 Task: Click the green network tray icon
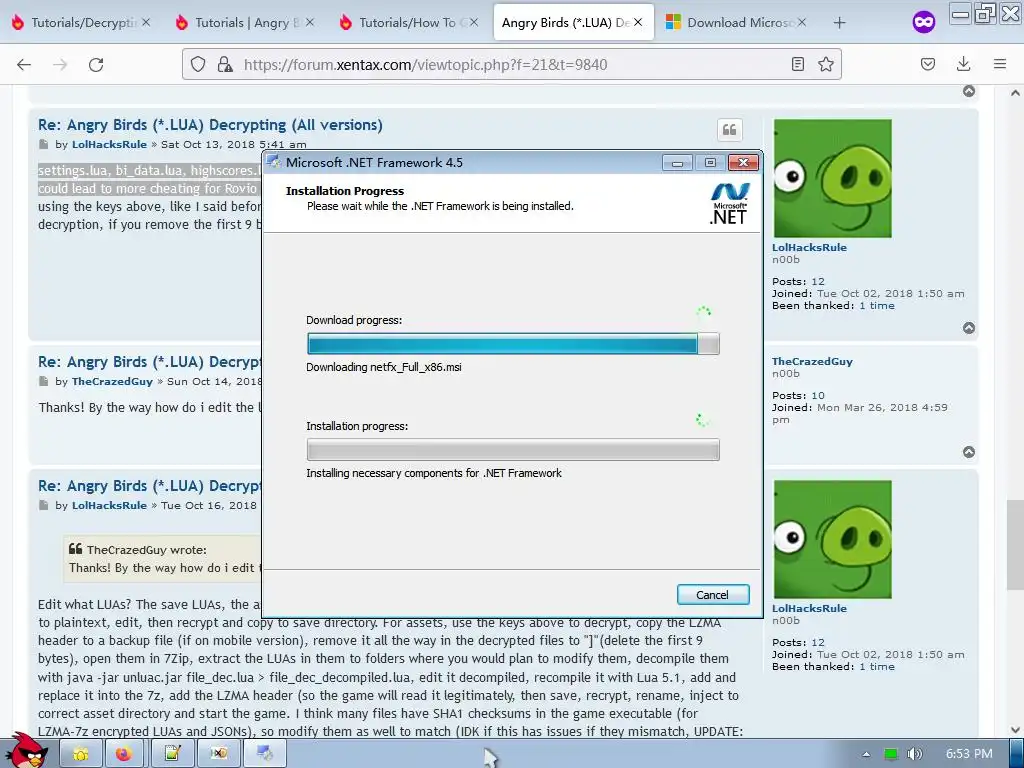(x=891, y=754)
